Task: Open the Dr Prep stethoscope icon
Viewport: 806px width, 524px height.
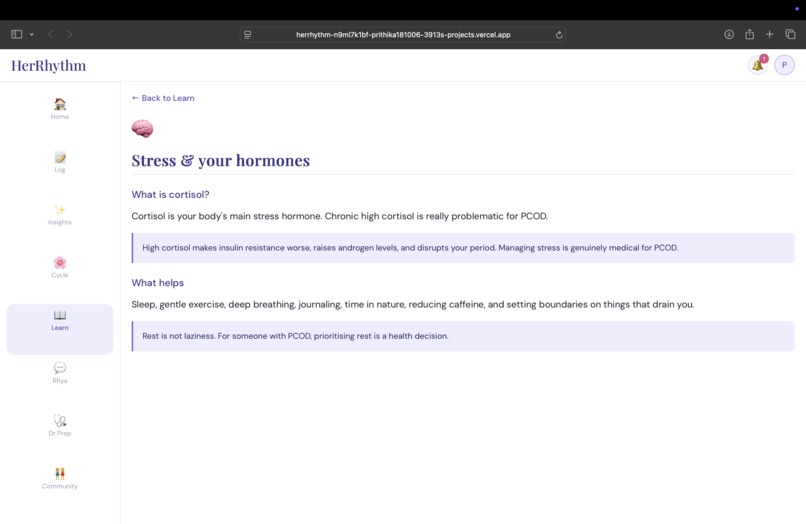Action: 60,421
